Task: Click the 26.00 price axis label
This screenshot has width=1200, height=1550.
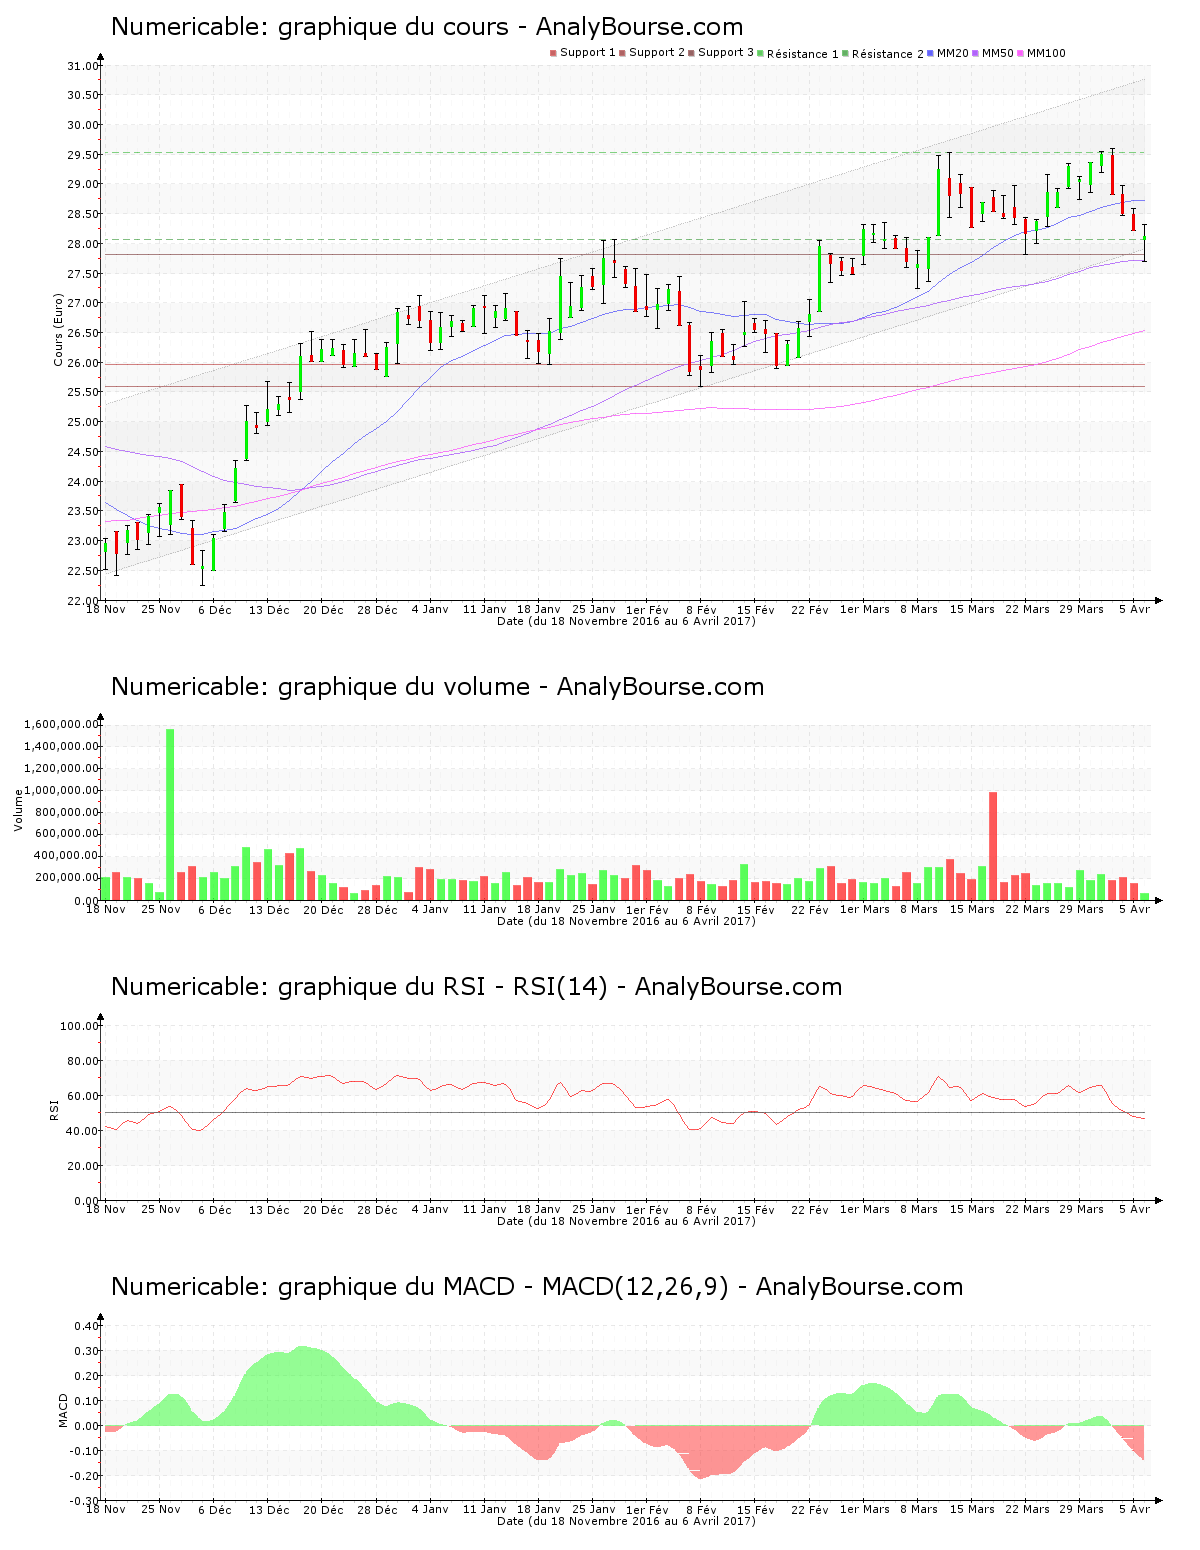Action: 82,363
